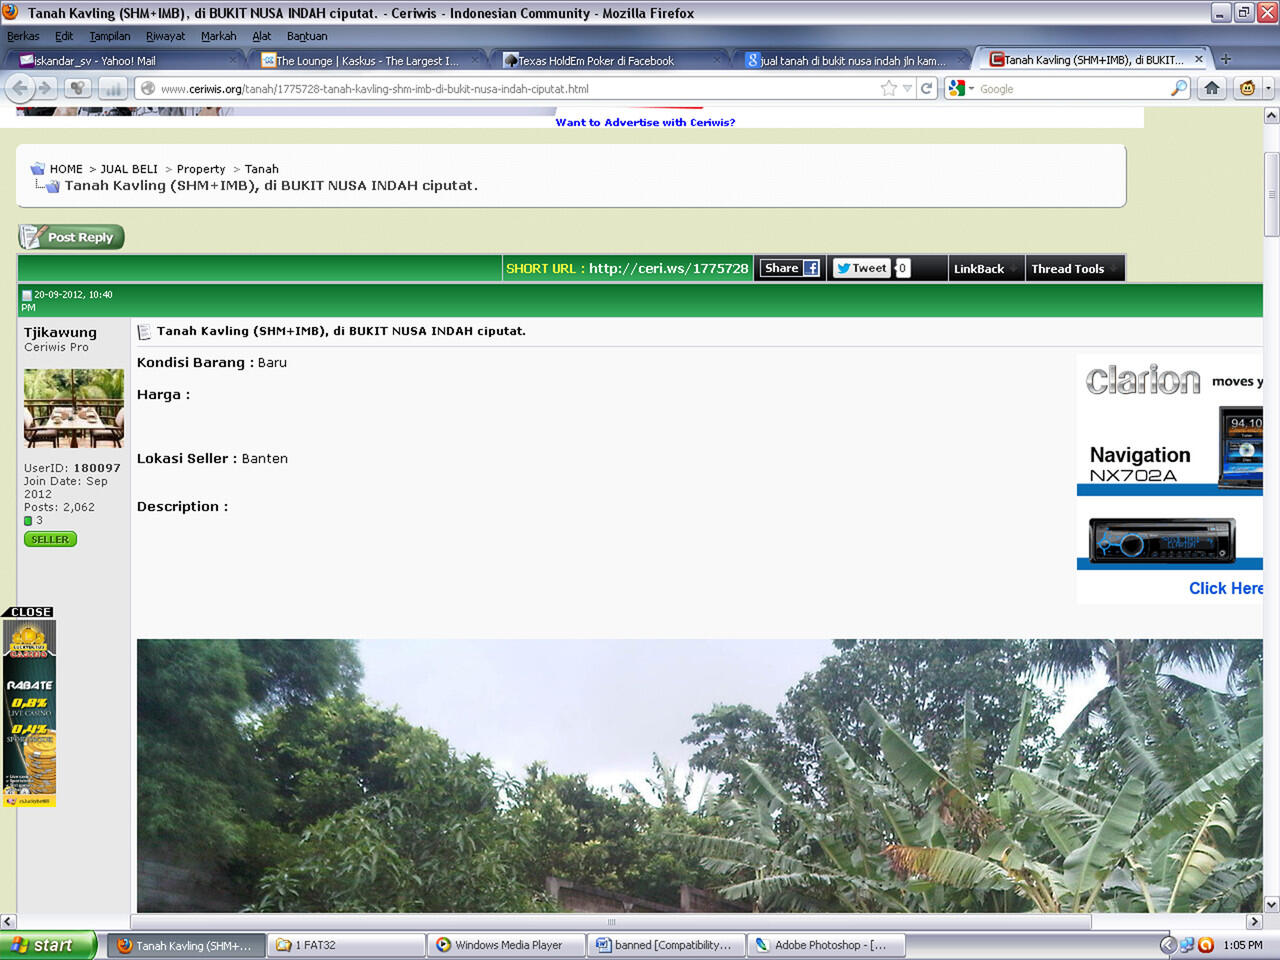1280x960 pixels.
Task: Open the Want to Advertise with Ceriwis link
Action: click(645, 122)
